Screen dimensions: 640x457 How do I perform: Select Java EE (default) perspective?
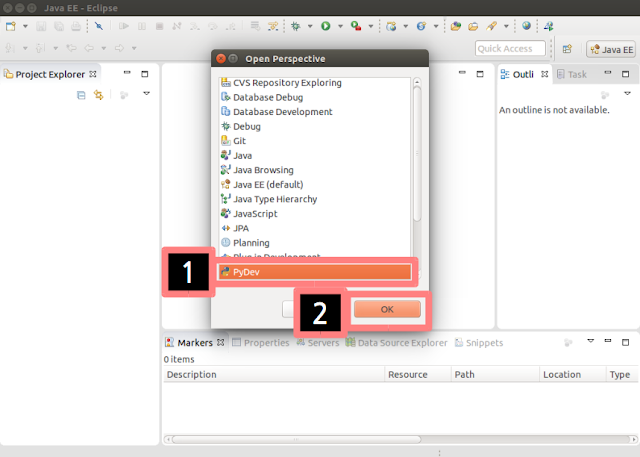click(315, 184)
